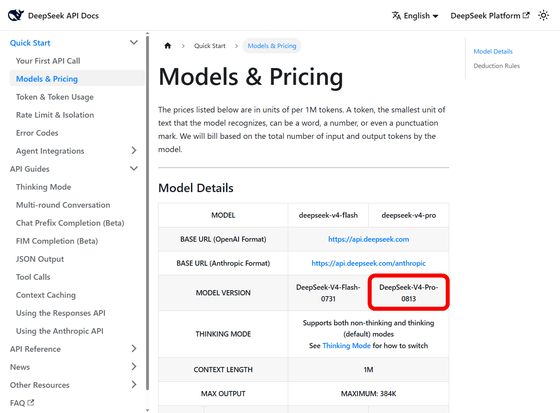
Task: Open Chat Prefix Completion (Beta) guide
Action: (70, 223)
